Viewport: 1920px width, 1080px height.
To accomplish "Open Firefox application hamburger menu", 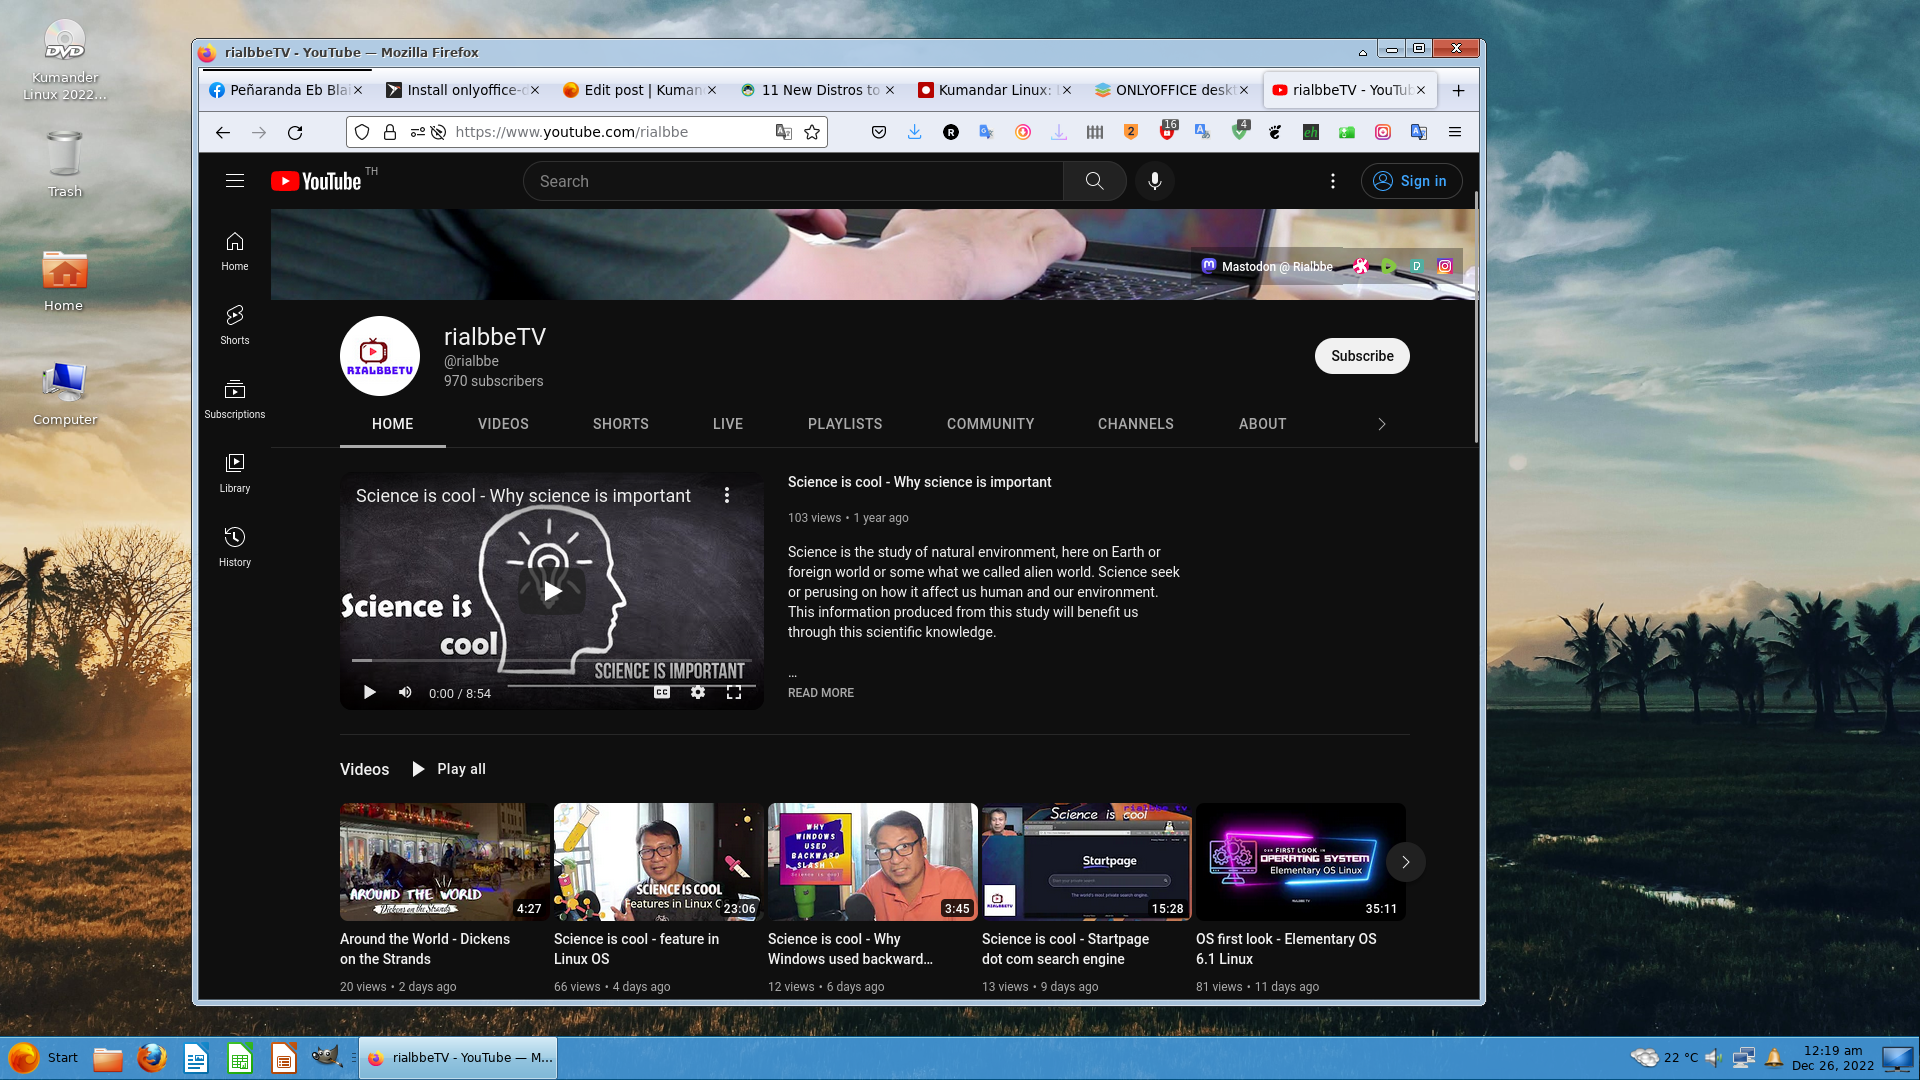I will tap(1455, 132).
